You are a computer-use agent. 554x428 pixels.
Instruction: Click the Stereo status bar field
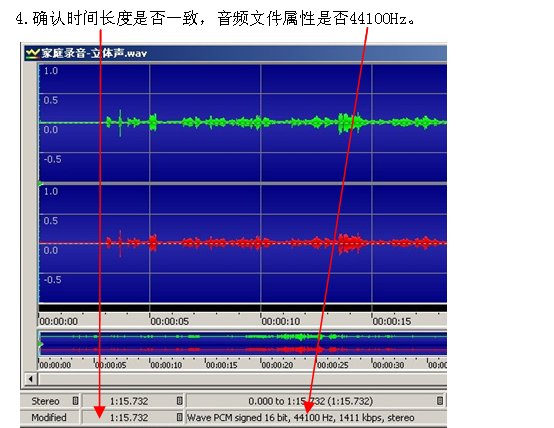[50, 401]
